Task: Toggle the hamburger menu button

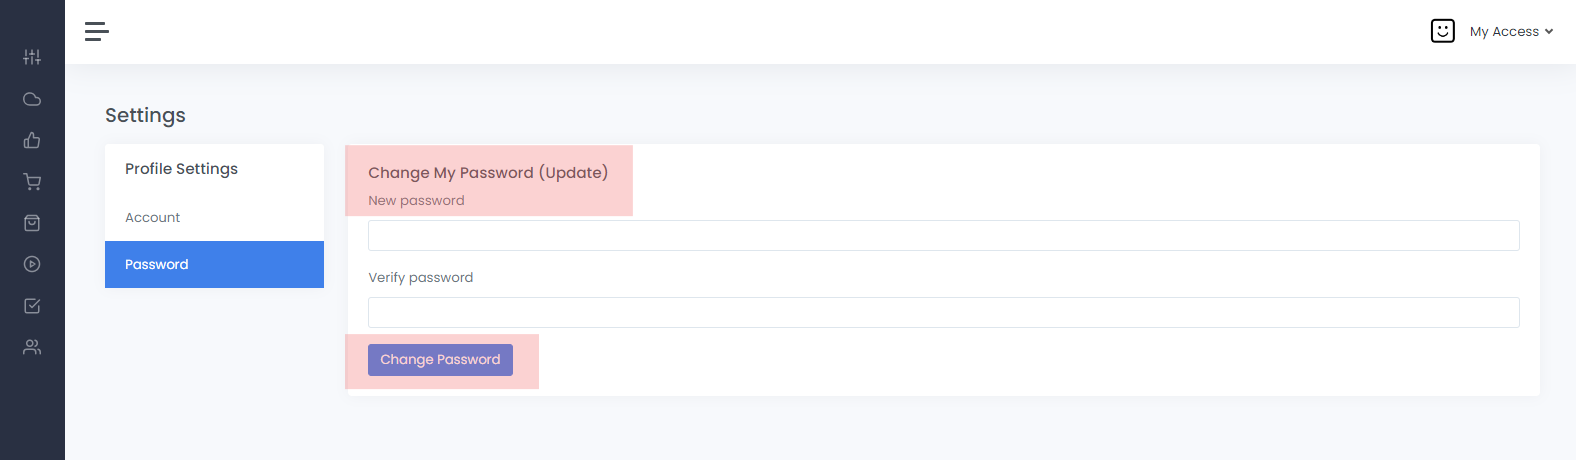Action: point(97,32)
